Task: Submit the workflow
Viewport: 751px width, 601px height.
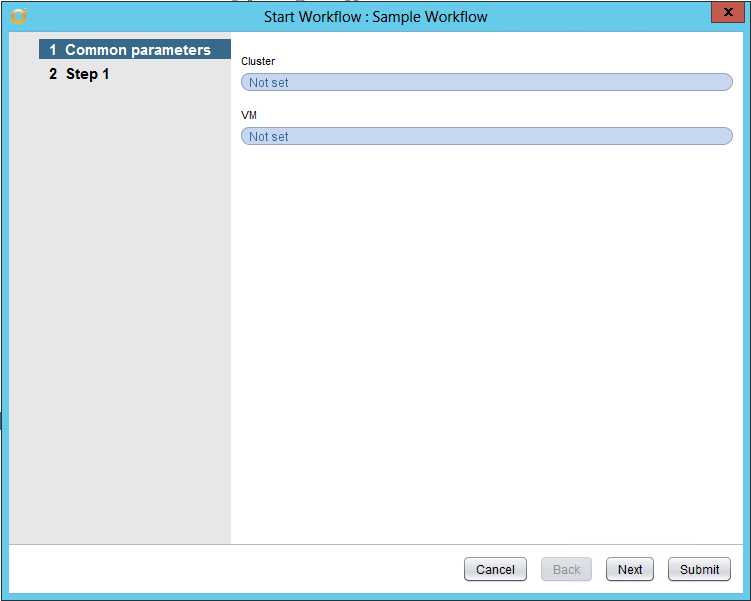Action: click(699, 569)
